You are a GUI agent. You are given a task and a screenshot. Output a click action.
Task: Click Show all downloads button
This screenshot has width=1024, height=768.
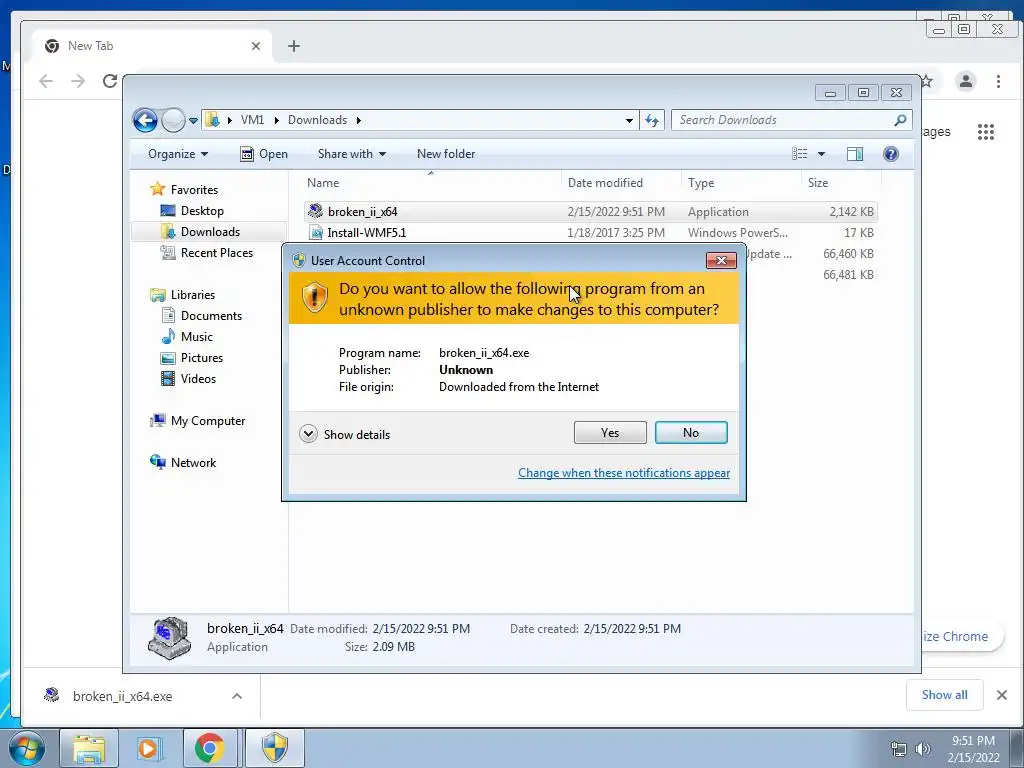point(944,695)
